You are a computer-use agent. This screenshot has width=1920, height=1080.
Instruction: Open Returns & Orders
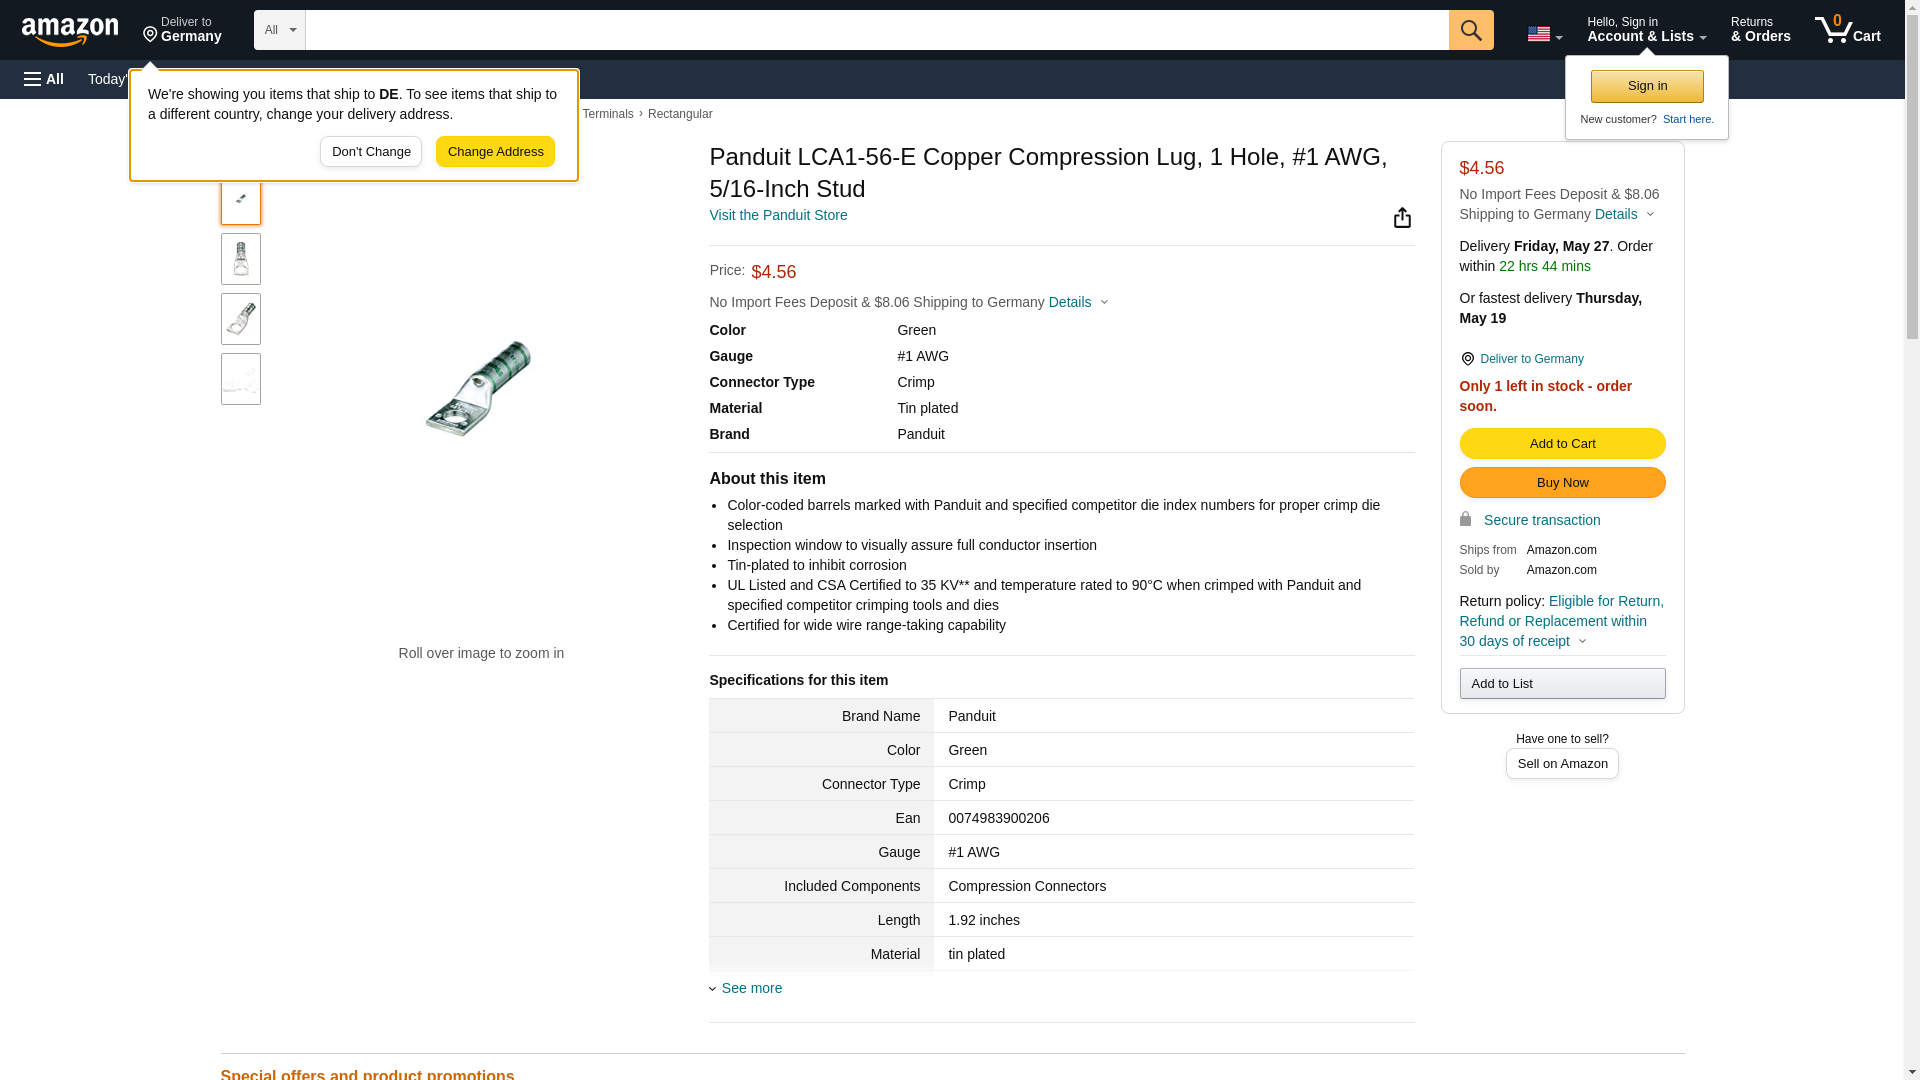(1760, 30)
